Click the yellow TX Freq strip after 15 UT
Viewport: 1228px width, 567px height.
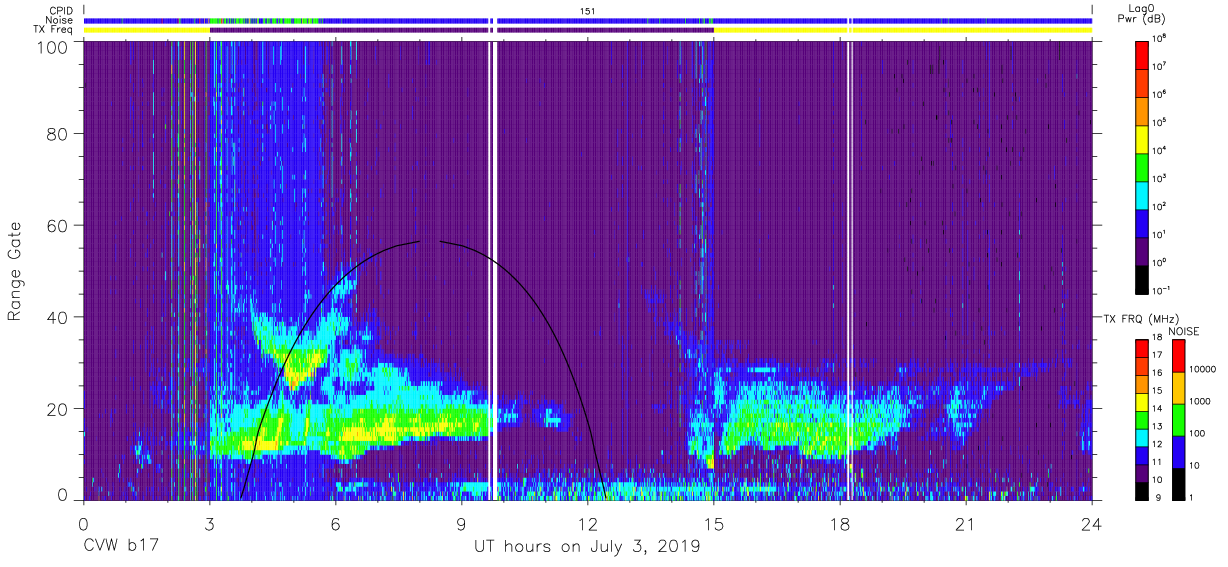pyautogui.click(x=902, y=30)
